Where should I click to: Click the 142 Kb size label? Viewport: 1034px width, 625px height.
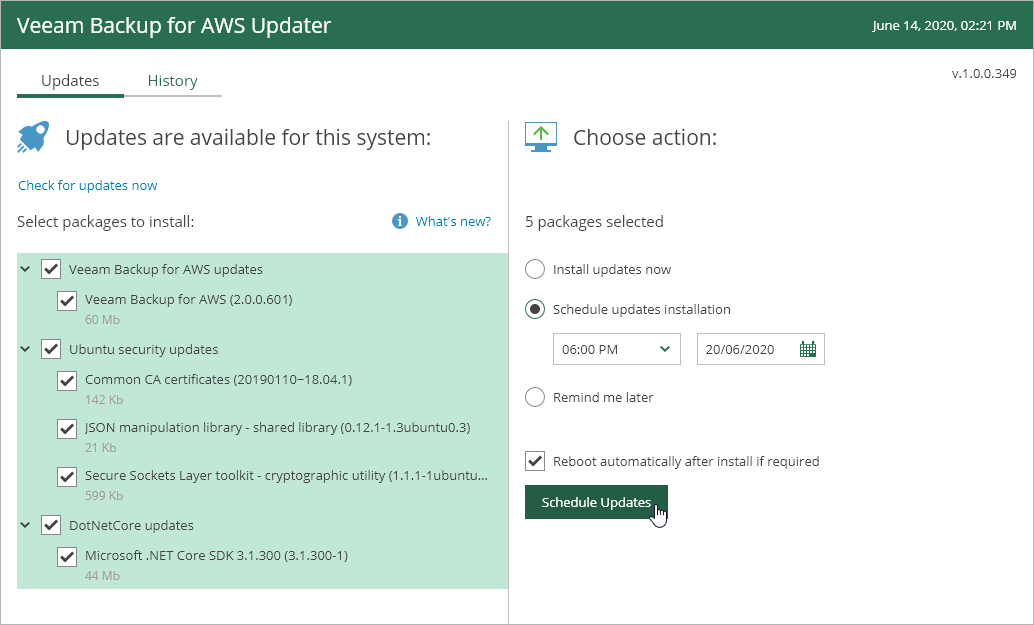104,400
